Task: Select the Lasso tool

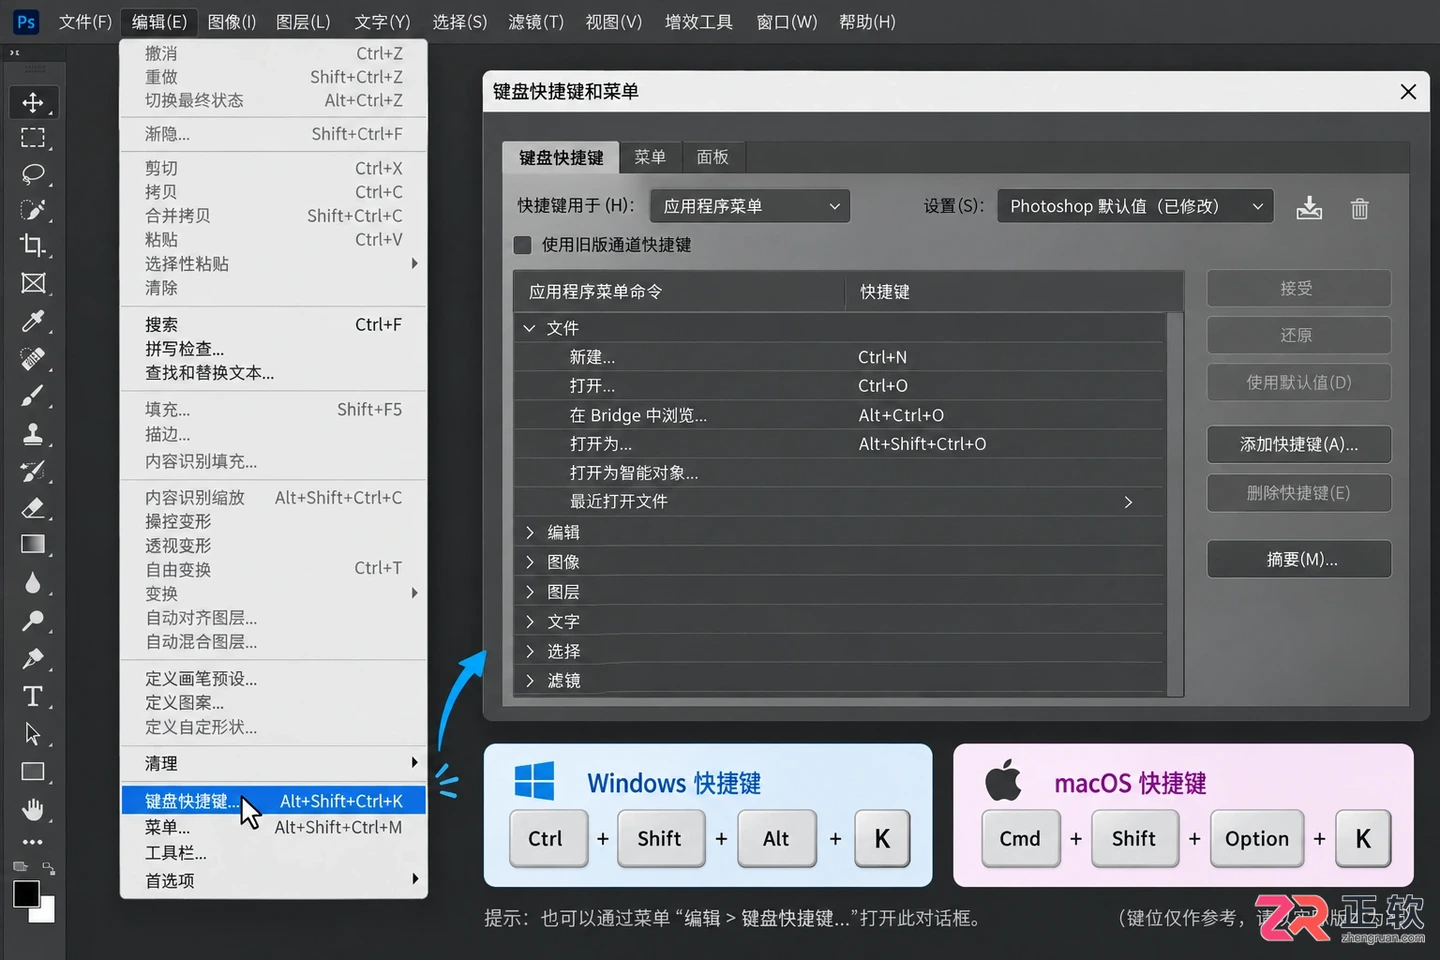Action: [x=33, y=174]
